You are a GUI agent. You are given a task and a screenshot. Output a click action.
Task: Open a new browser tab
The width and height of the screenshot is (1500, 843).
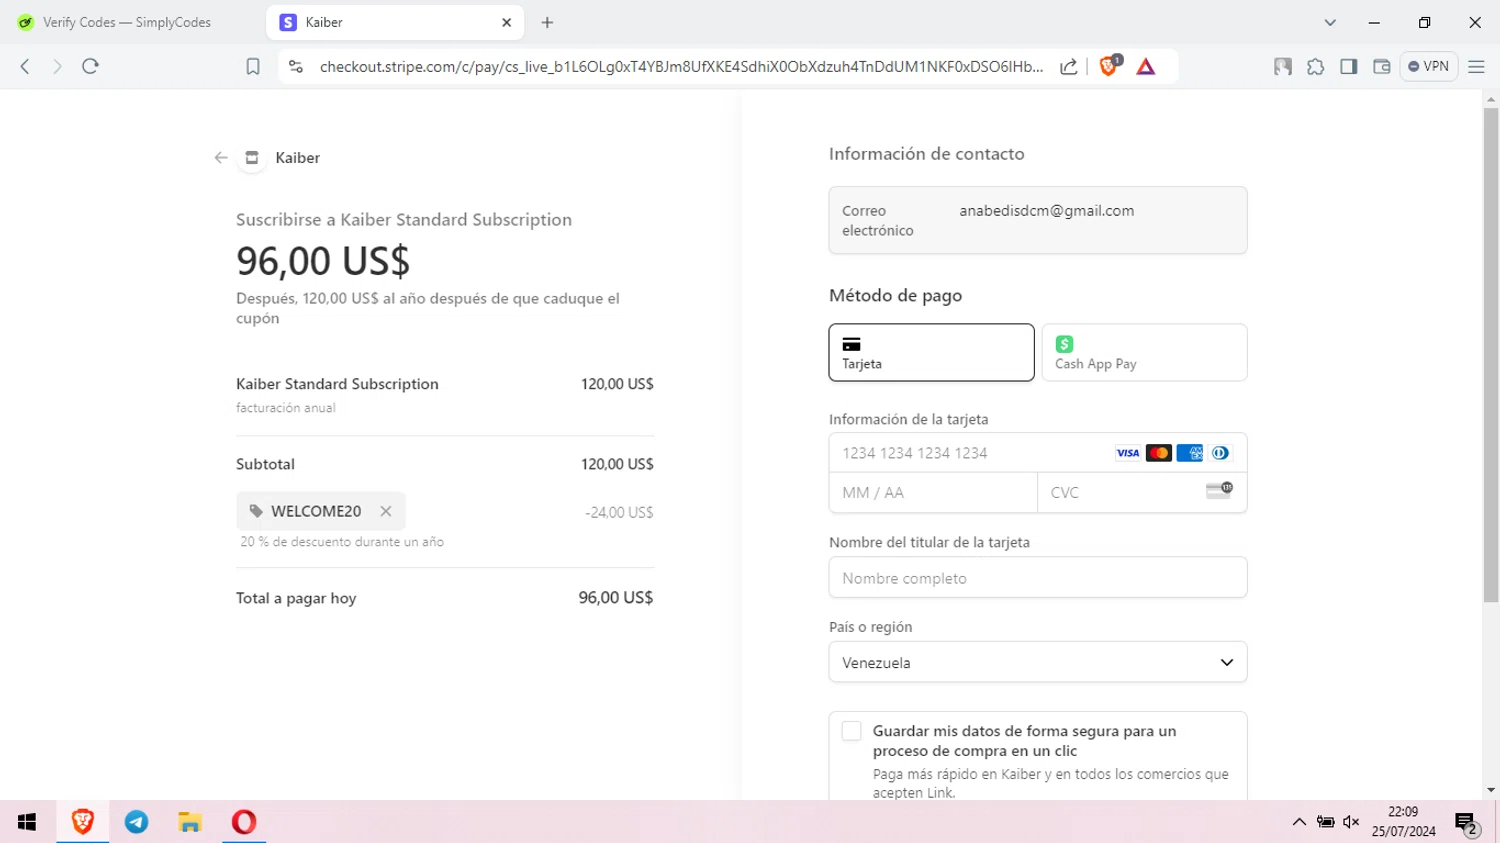[547, 22]
